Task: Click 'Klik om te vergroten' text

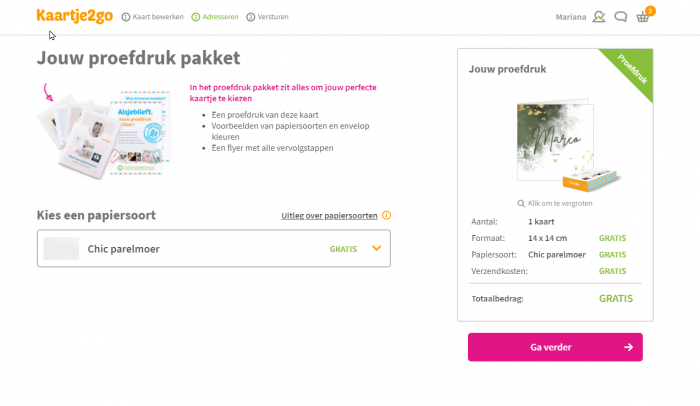Action: pos(562,202)
